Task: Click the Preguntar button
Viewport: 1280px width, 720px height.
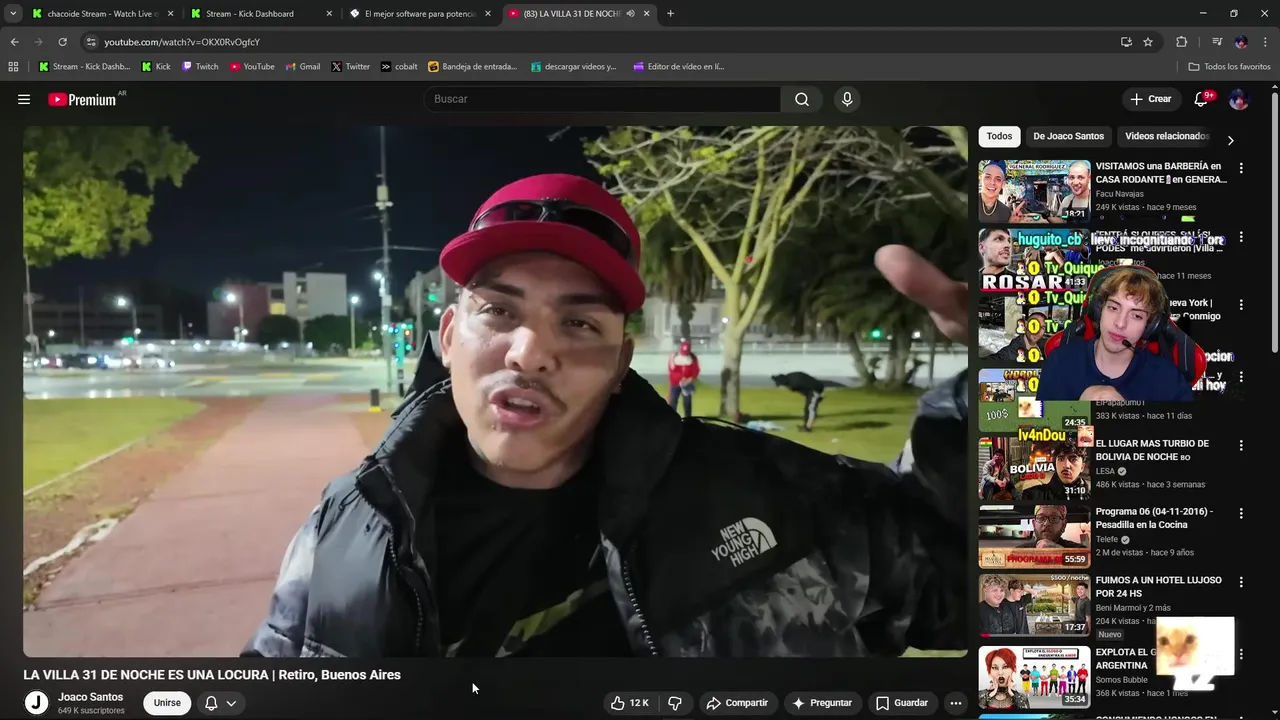Action: (822, 703)
